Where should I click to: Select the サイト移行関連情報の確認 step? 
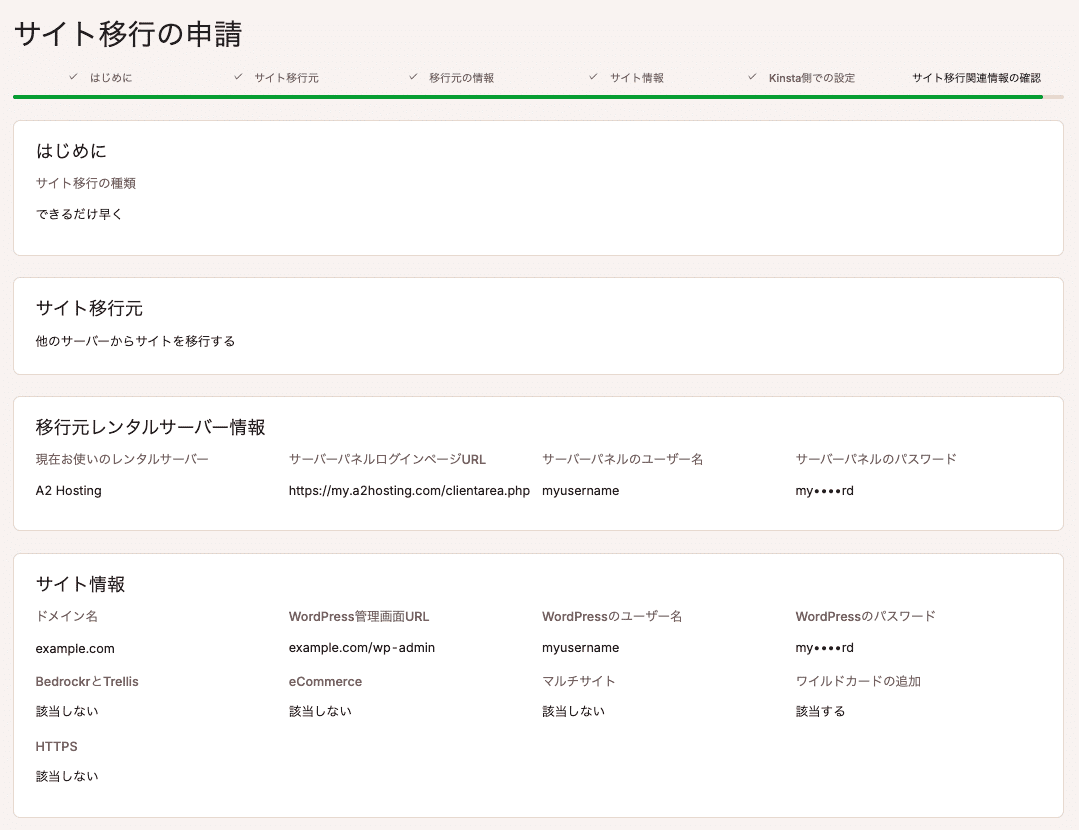[x=975, y=76]
